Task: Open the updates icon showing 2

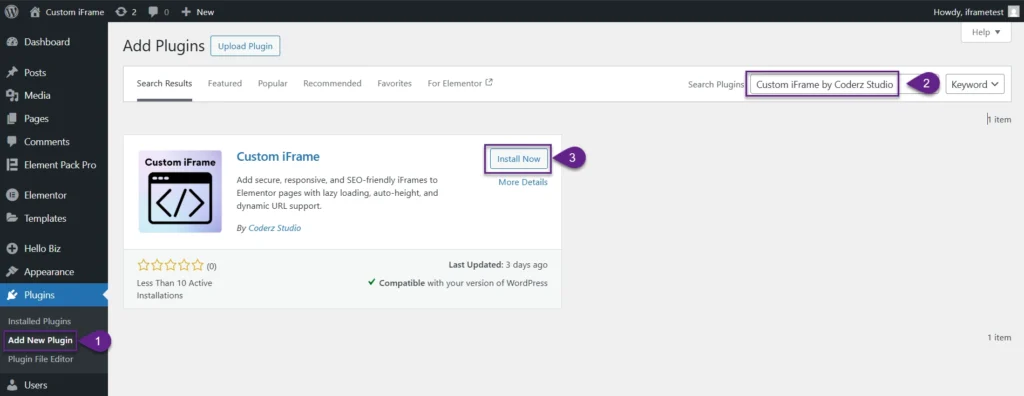Action: point(125,12)
